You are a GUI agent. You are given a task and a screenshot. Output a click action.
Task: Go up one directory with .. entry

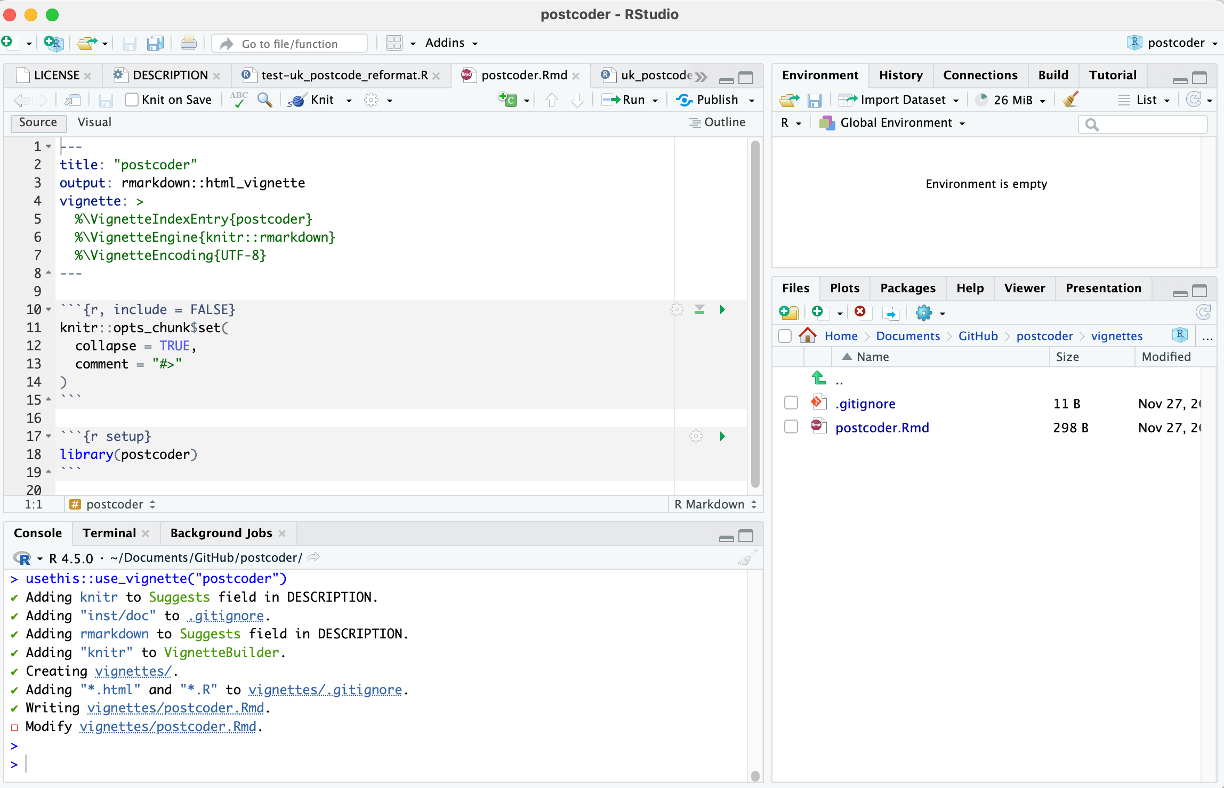839,380
